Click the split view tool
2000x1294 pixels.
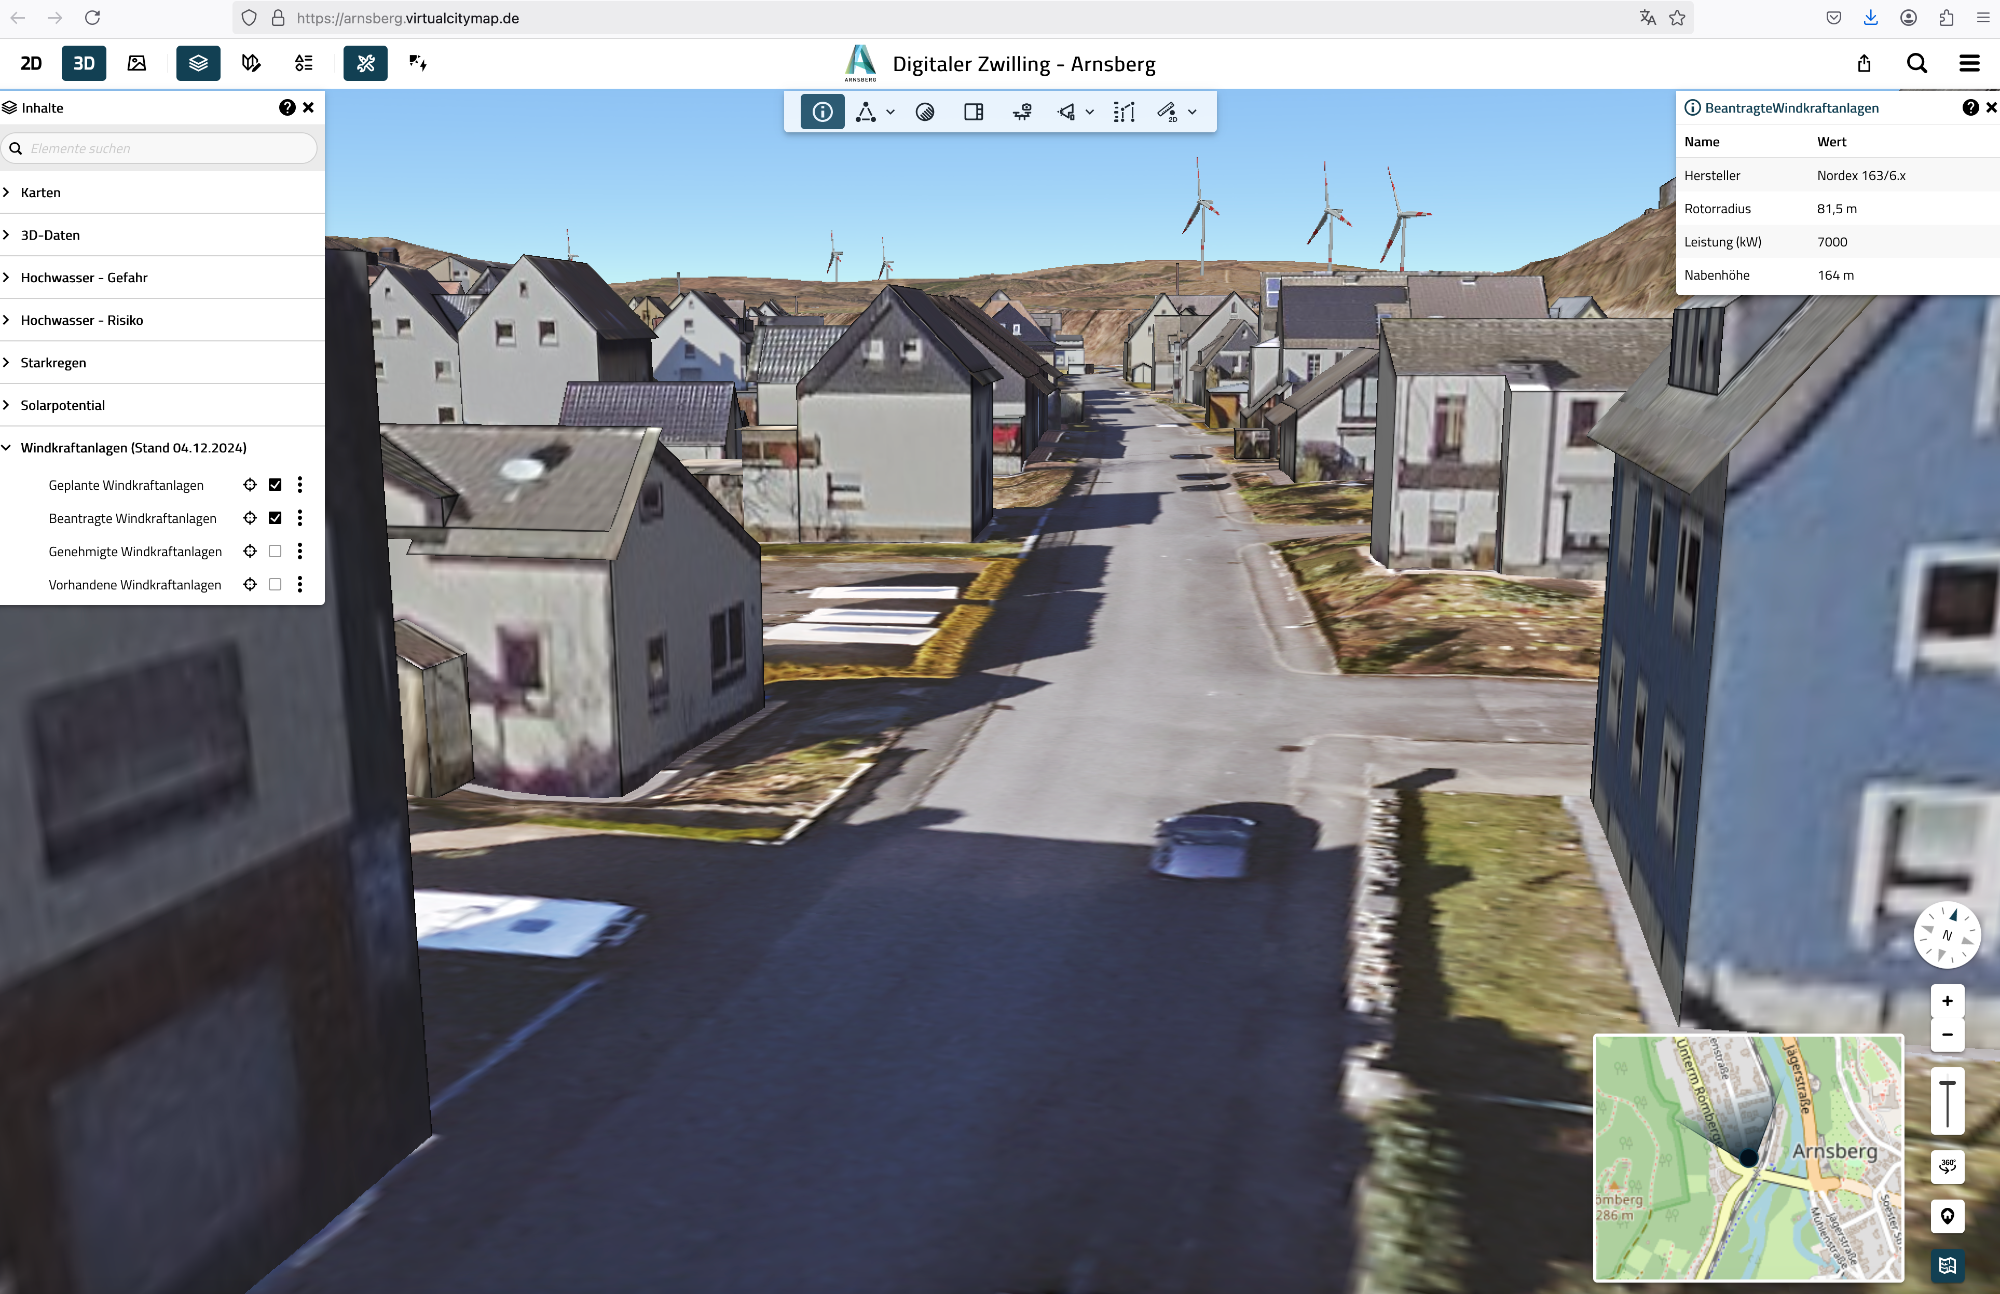click(973, 112)
